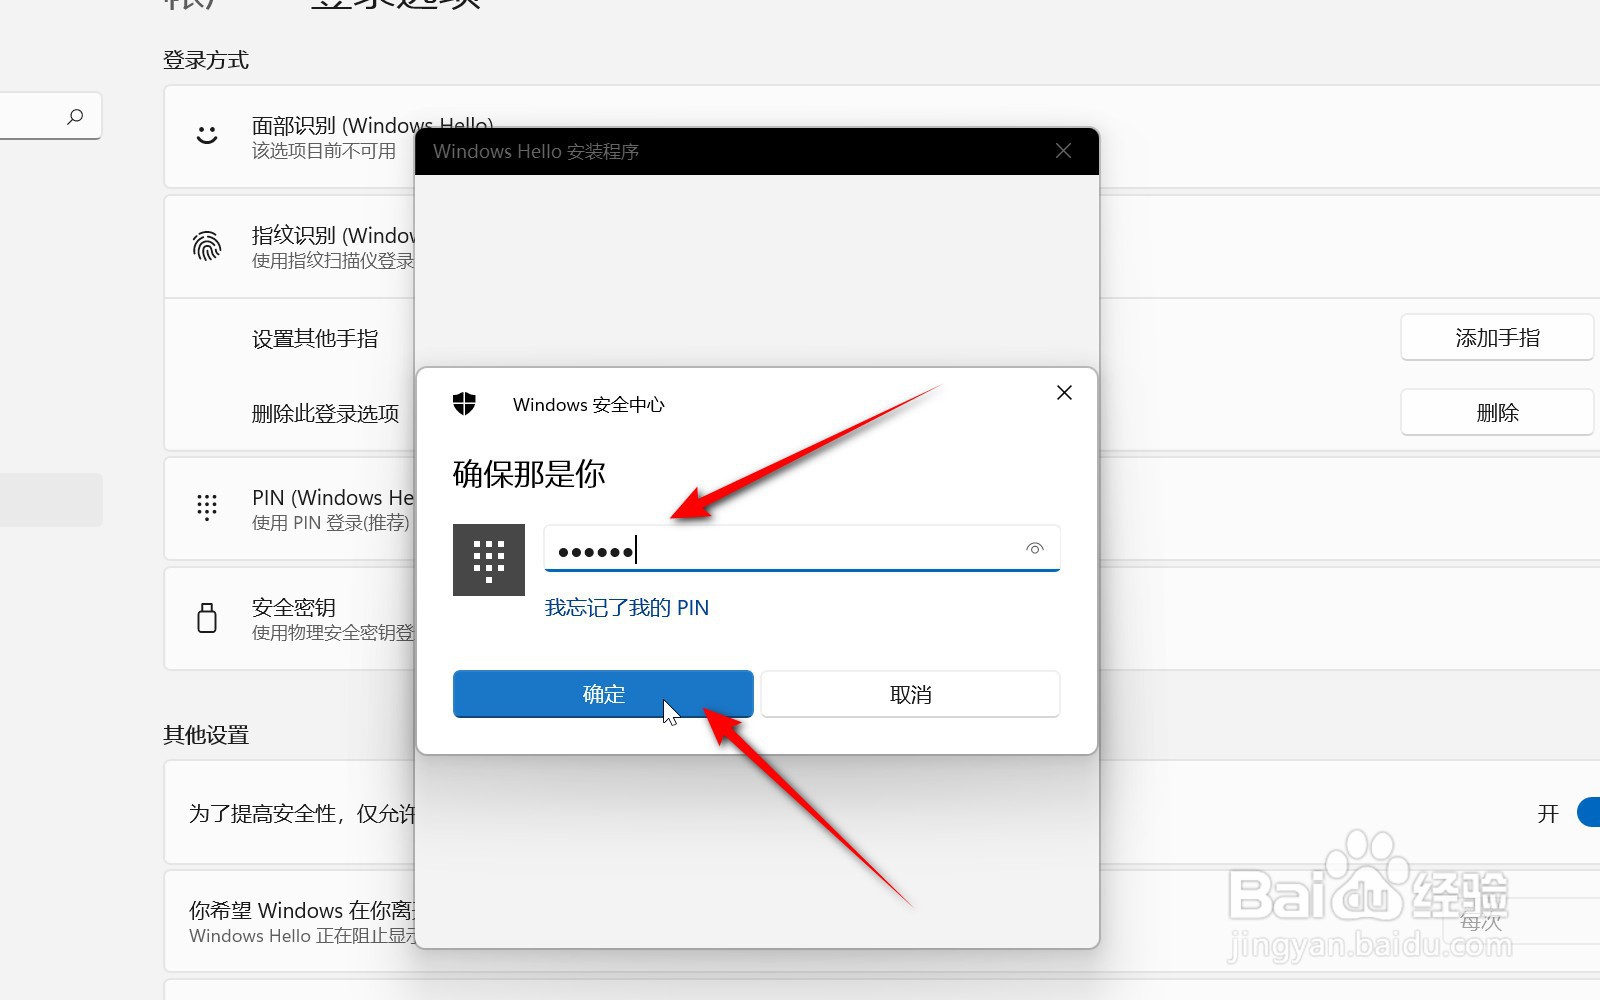Image resolution: width=1600 pixels, height=1000 pixels.
Task: Click 你希望 Windows 在你离 setting text
Action: click(x=302, y=910)
